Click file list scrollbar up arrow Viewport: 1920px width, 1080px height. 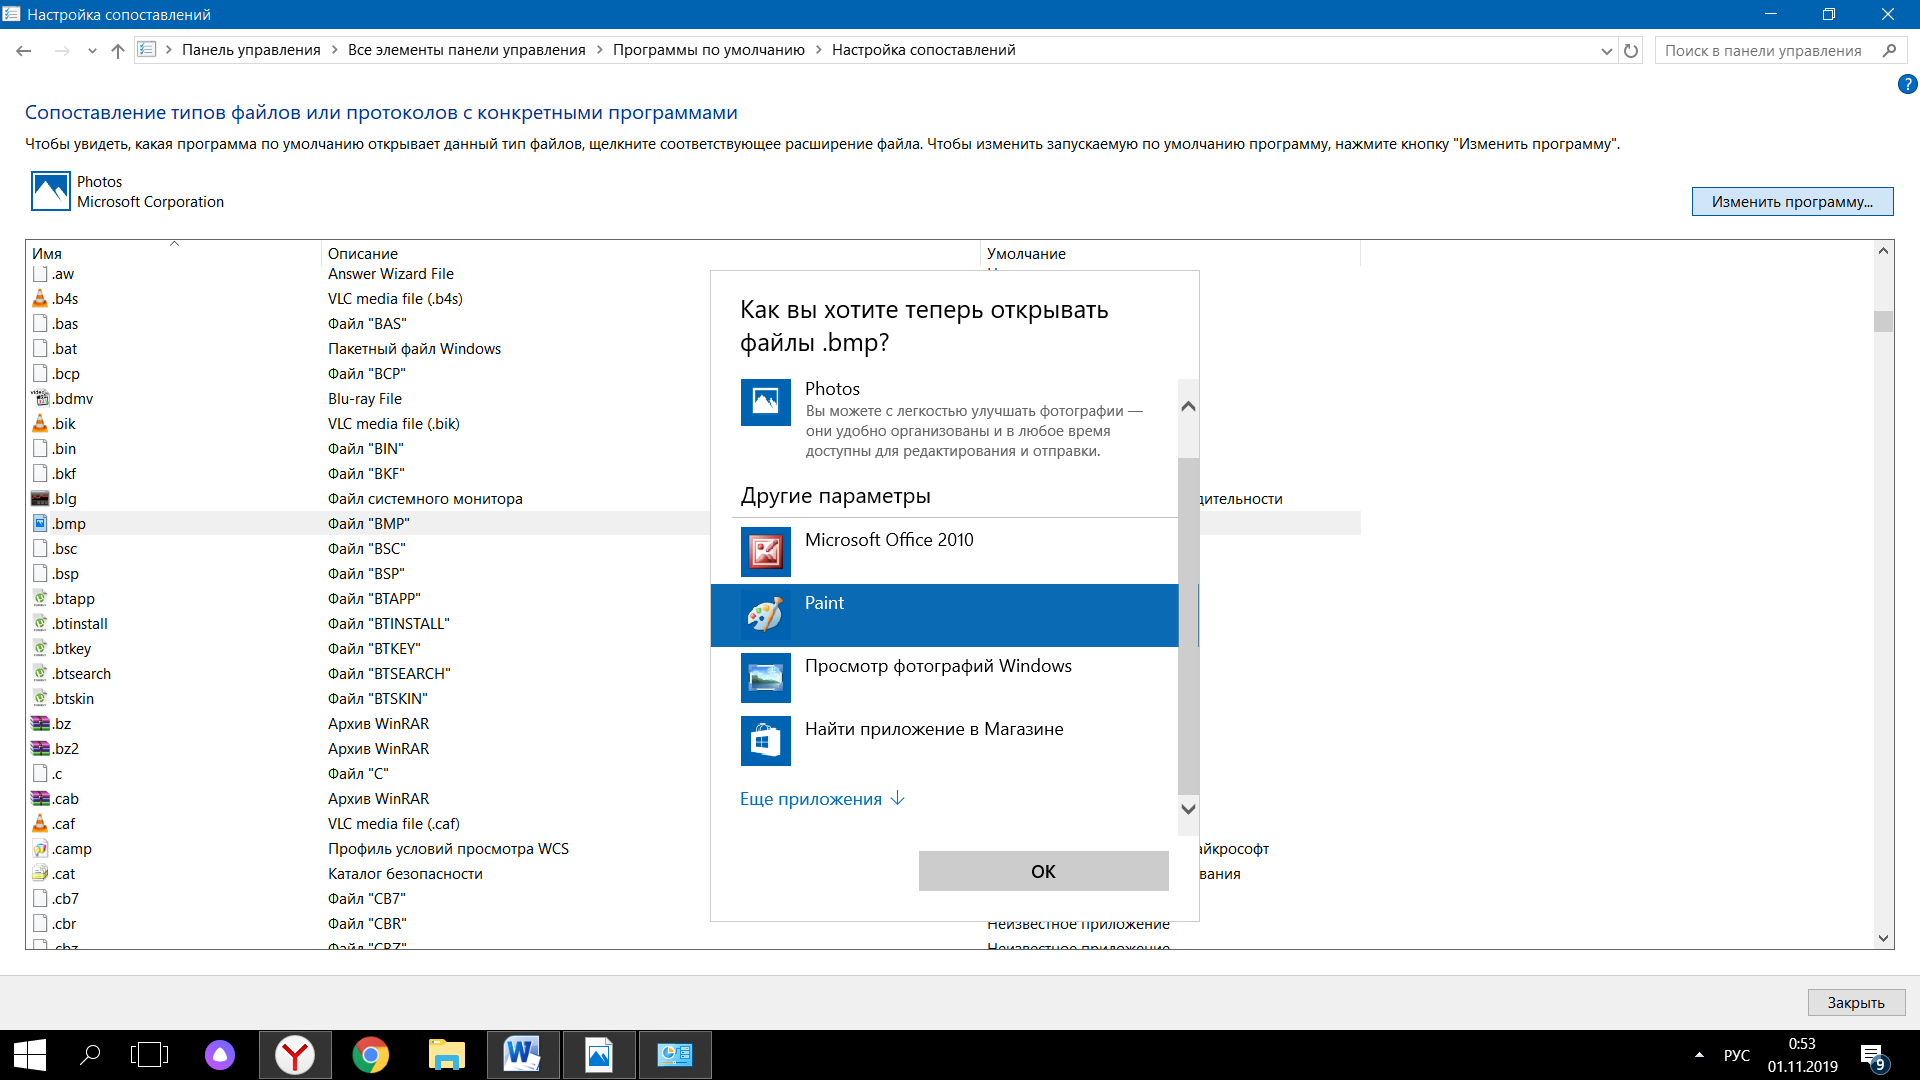coord(1883,251)
